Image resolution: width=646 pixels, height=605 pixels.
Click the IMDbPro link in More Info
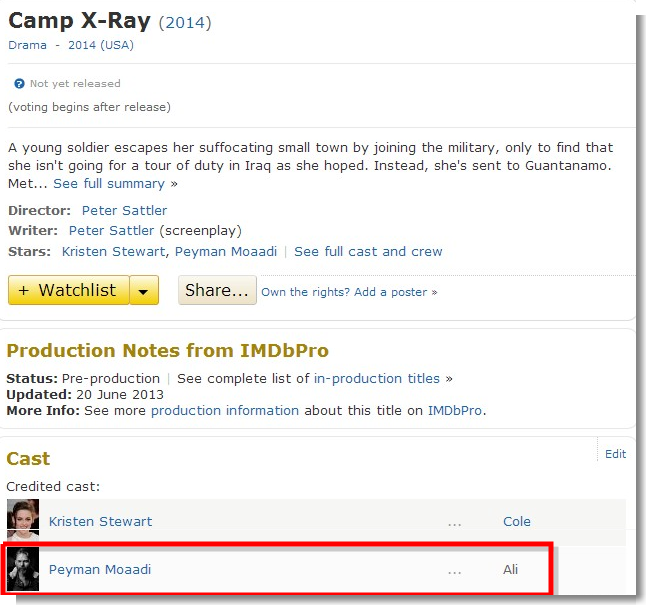455,410
